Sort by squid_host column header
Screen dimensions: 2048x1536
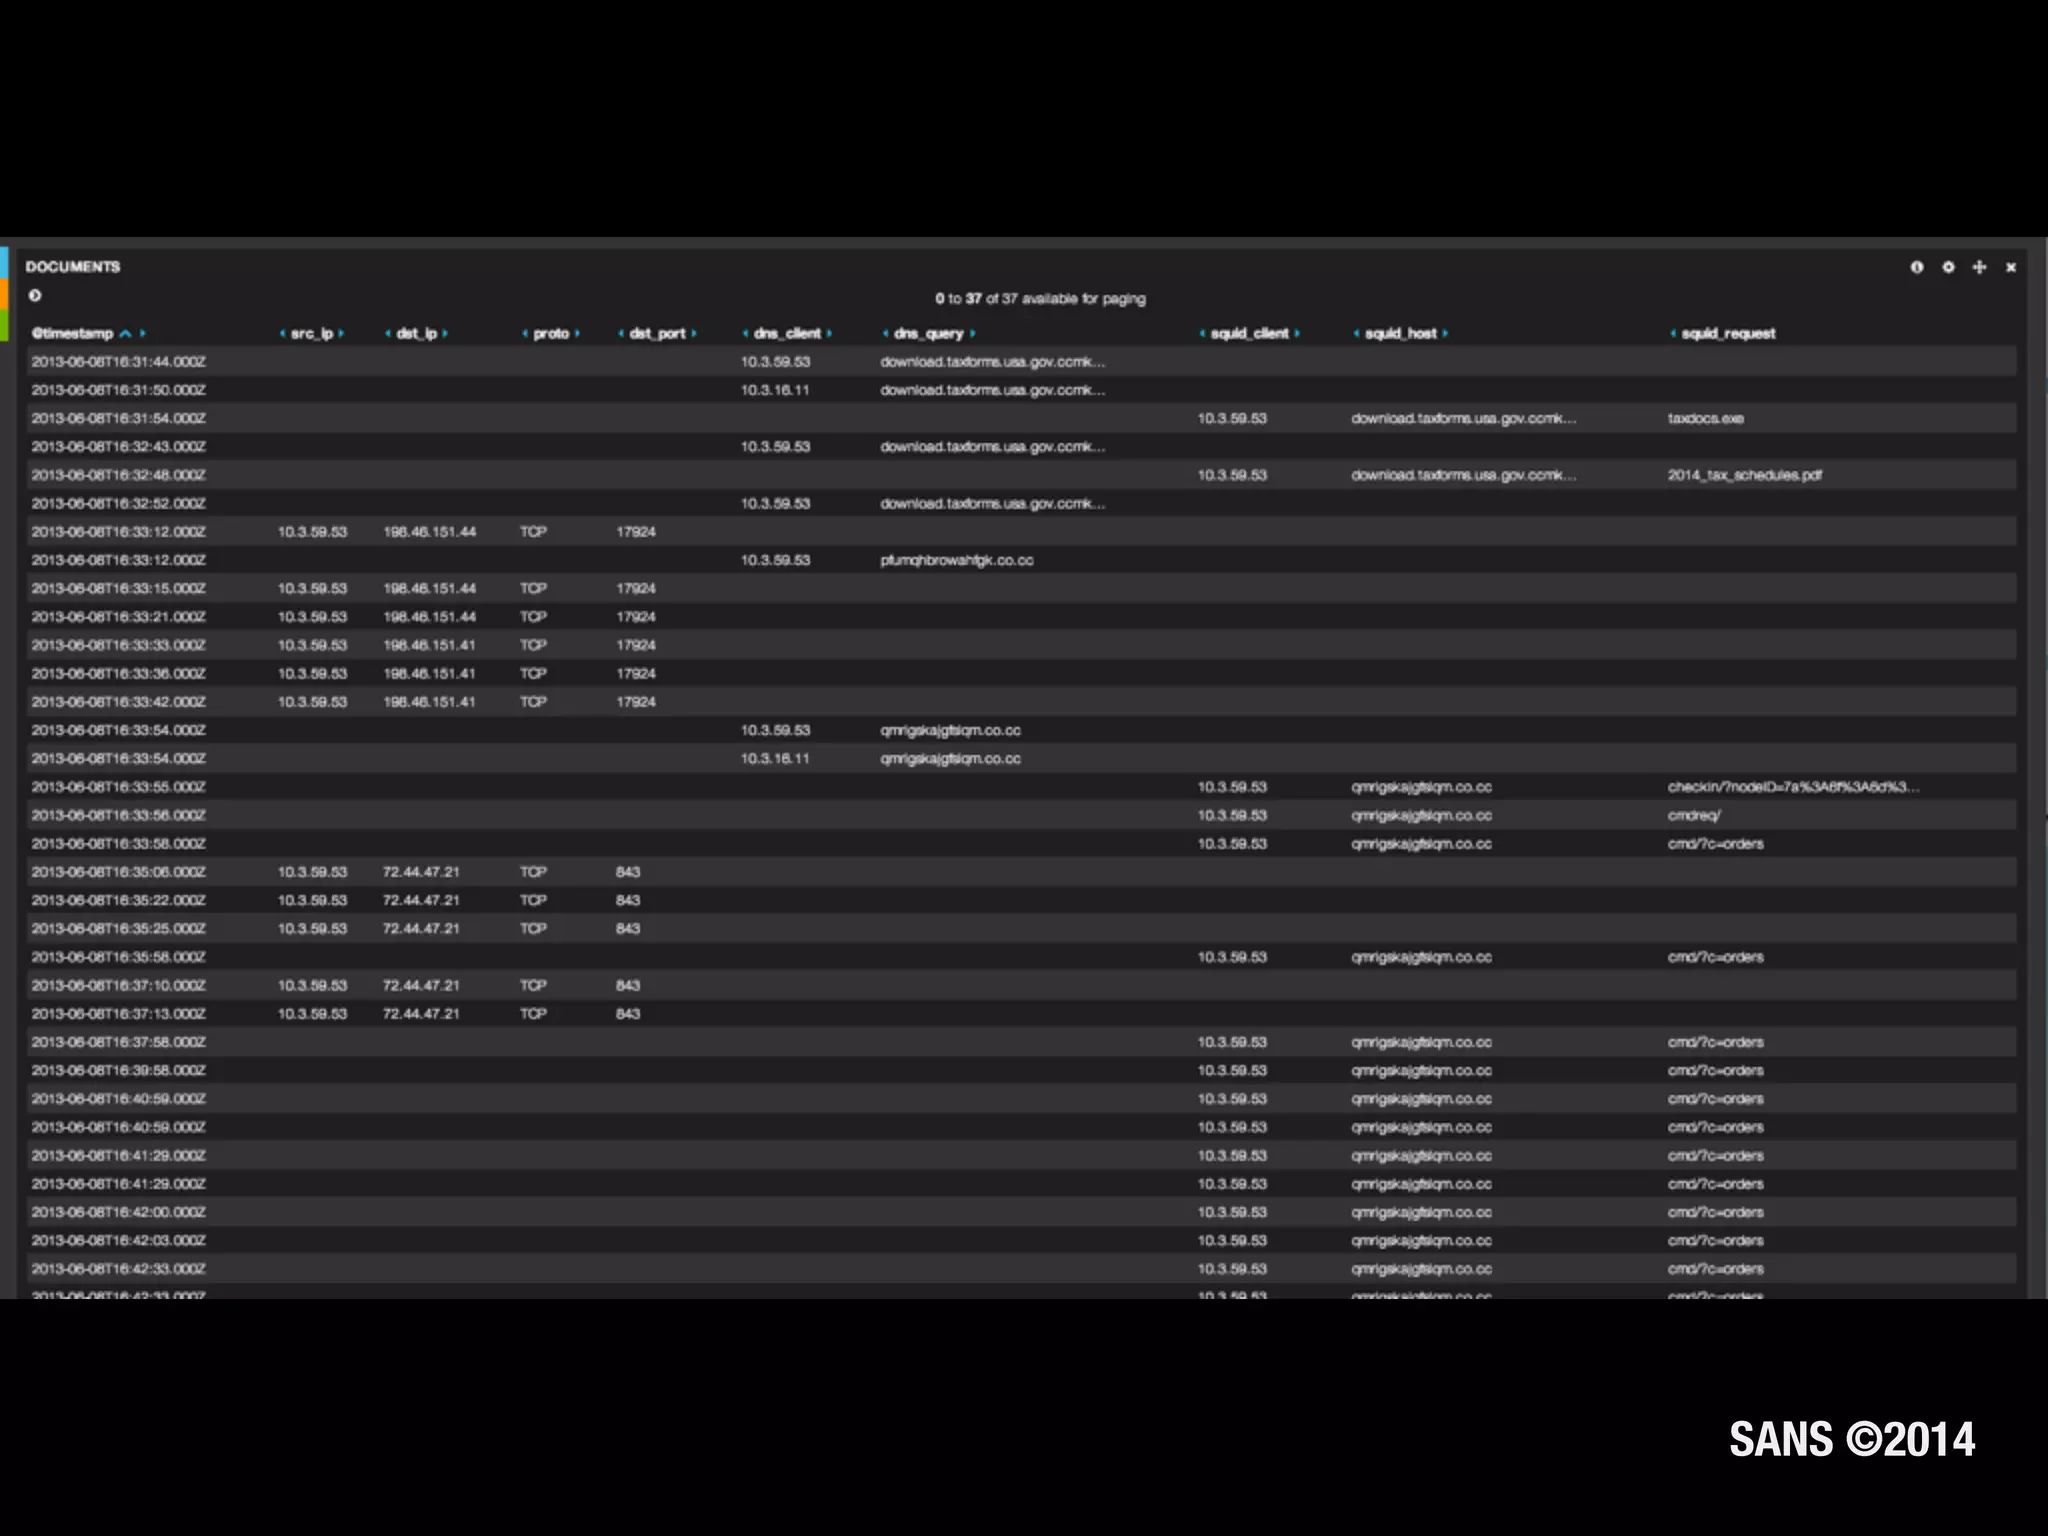pyautogui.click(x=1400, y=334)
